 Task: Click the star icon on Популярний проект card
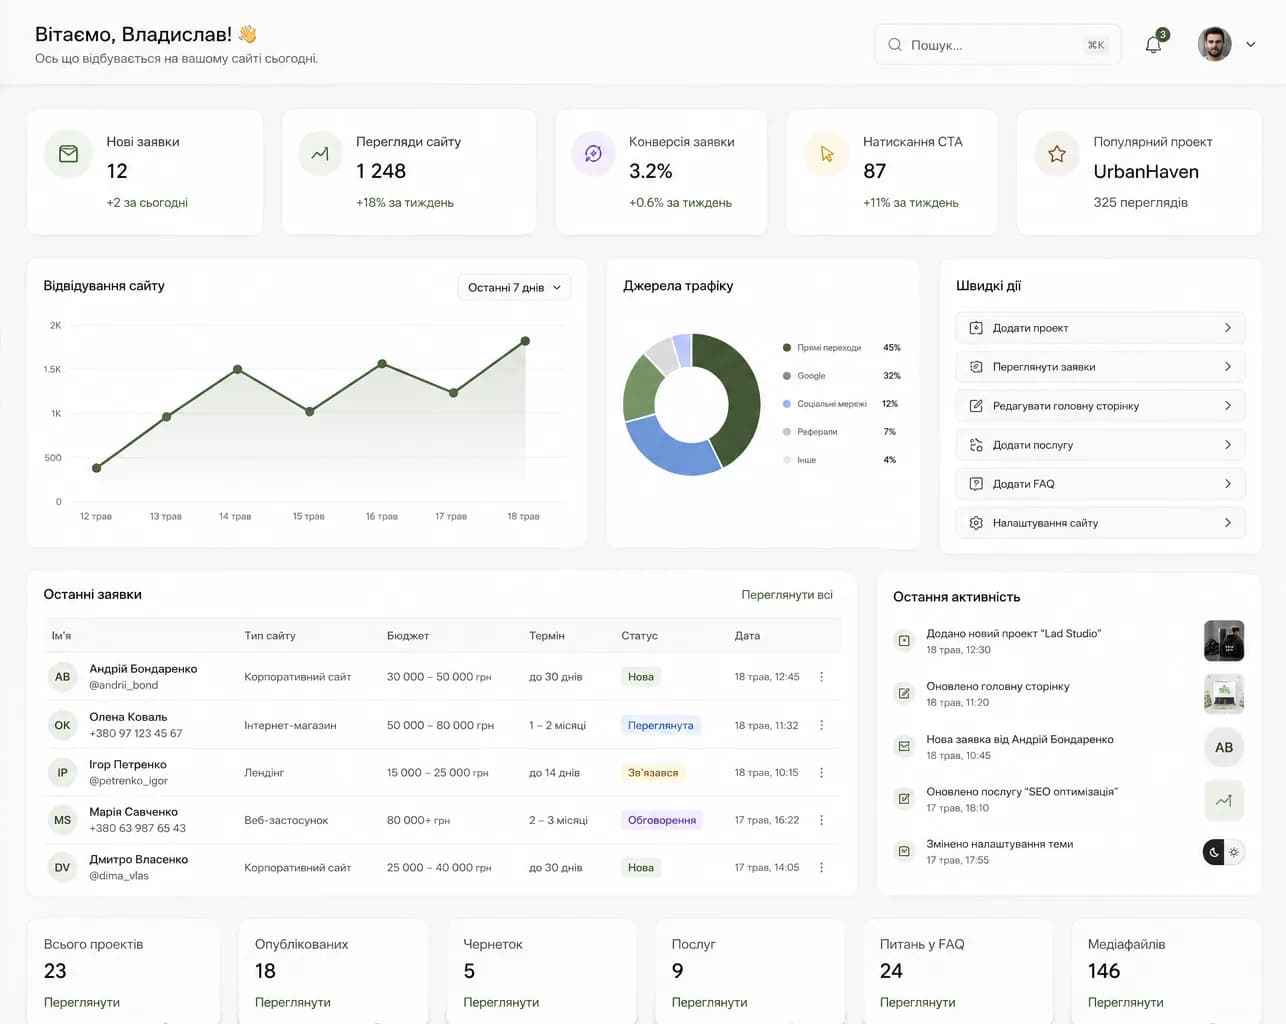coord(1056,154)
